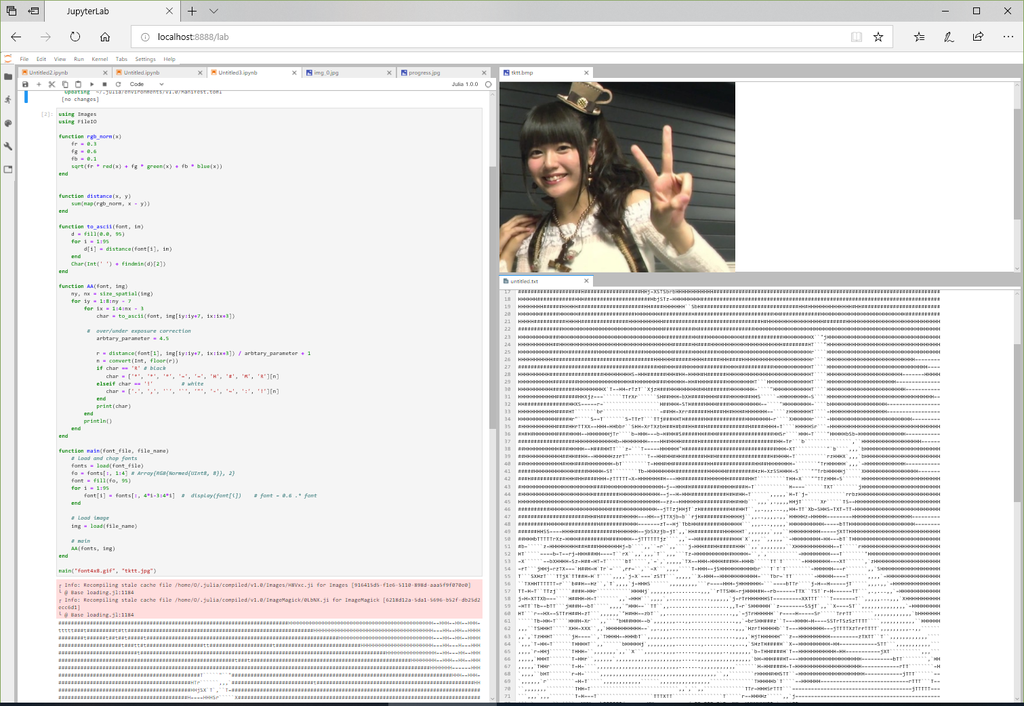
Task: Open the cell type dropdown showing Code
Action: click(x=146, y=84)
